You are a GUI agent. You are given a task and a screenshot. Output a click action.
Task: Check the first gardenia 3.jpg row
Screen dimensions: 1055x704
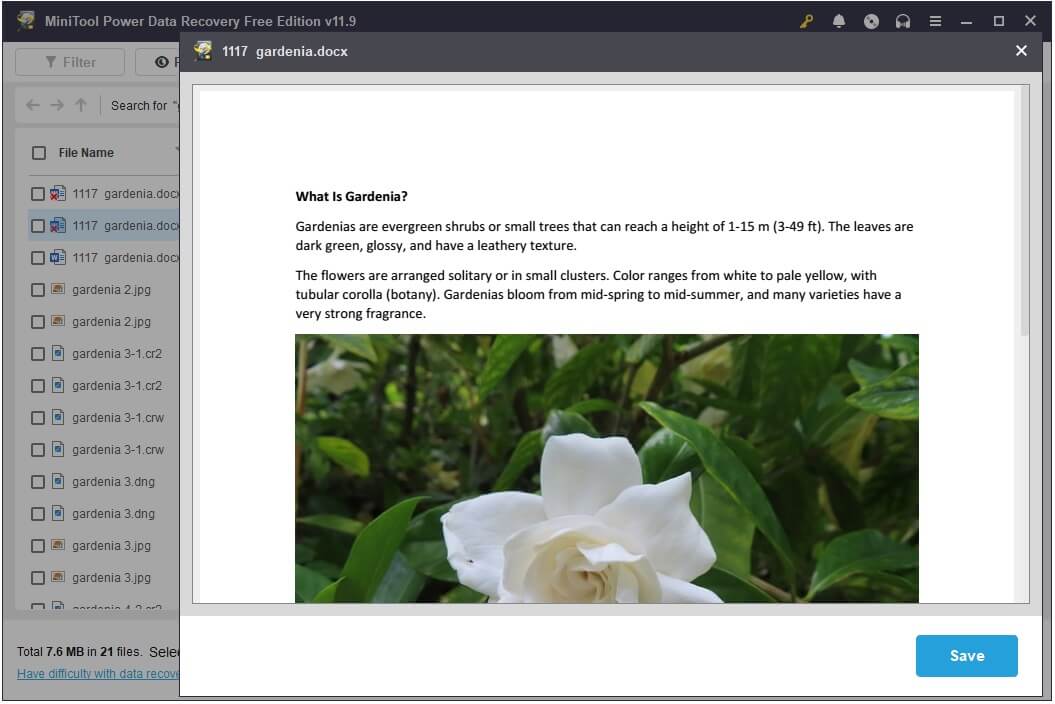tap(38, 546)
